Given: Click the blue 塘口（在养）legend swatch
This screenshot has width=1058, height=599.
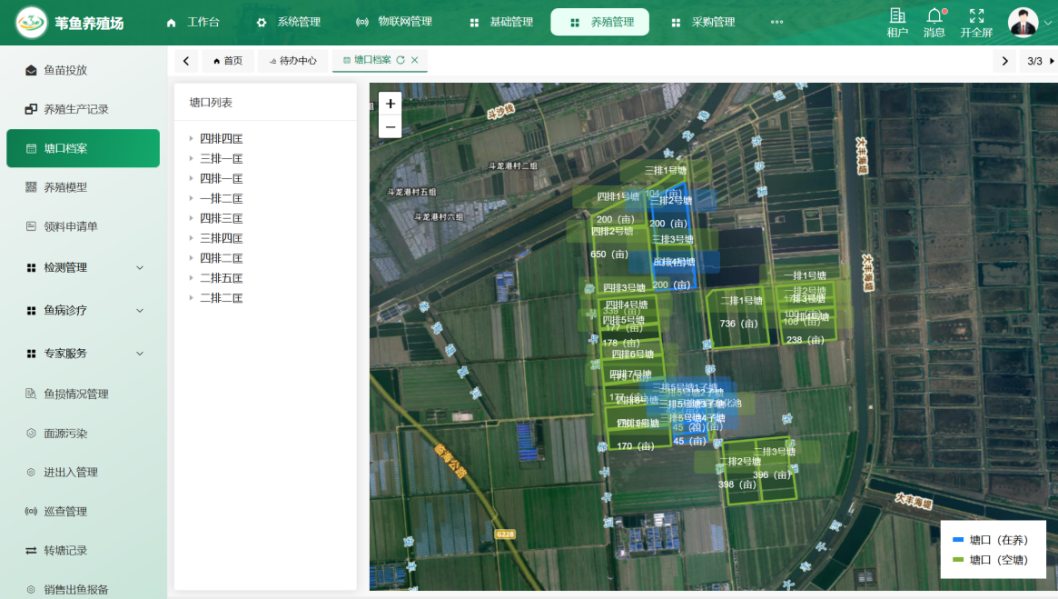Looking at the screenshot, I should [x=958, y=540].
